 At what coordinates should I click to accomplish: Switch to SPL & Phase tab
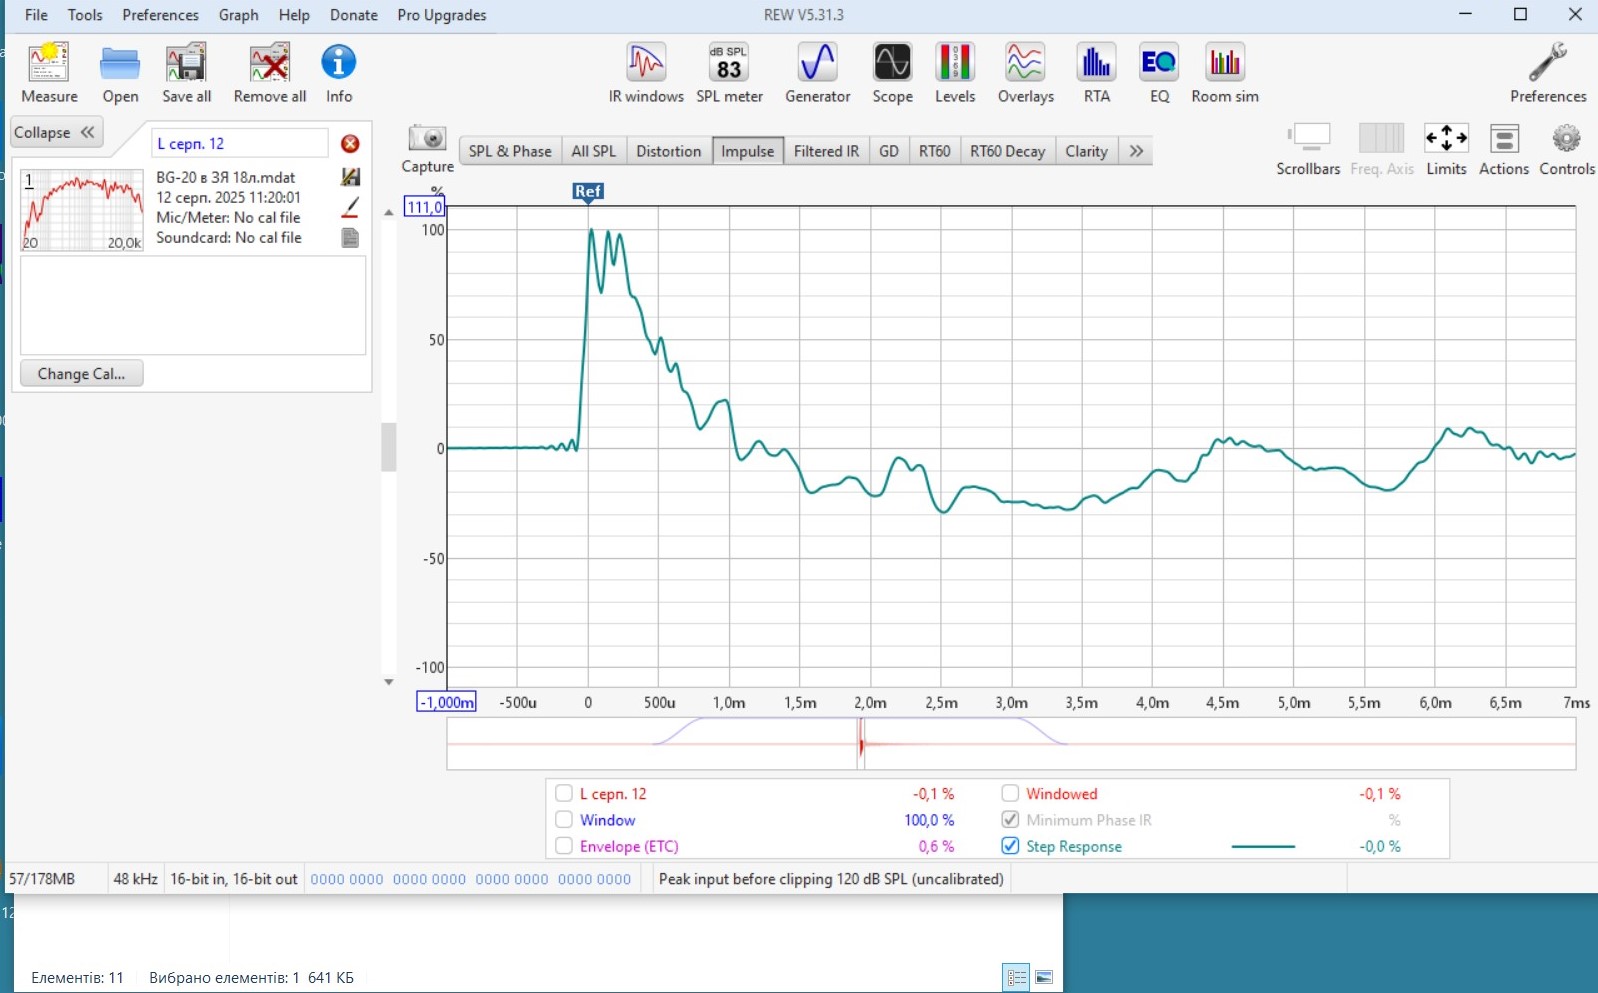pyautogui.click(x=510, y=151)
